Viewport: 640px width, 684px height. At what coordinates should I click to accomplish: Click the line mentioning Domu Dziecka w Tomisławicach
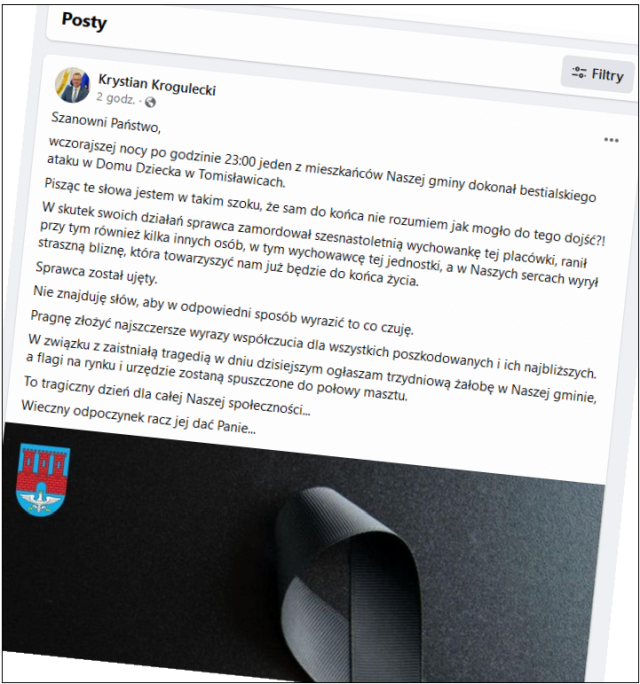[x=166, y=171]
